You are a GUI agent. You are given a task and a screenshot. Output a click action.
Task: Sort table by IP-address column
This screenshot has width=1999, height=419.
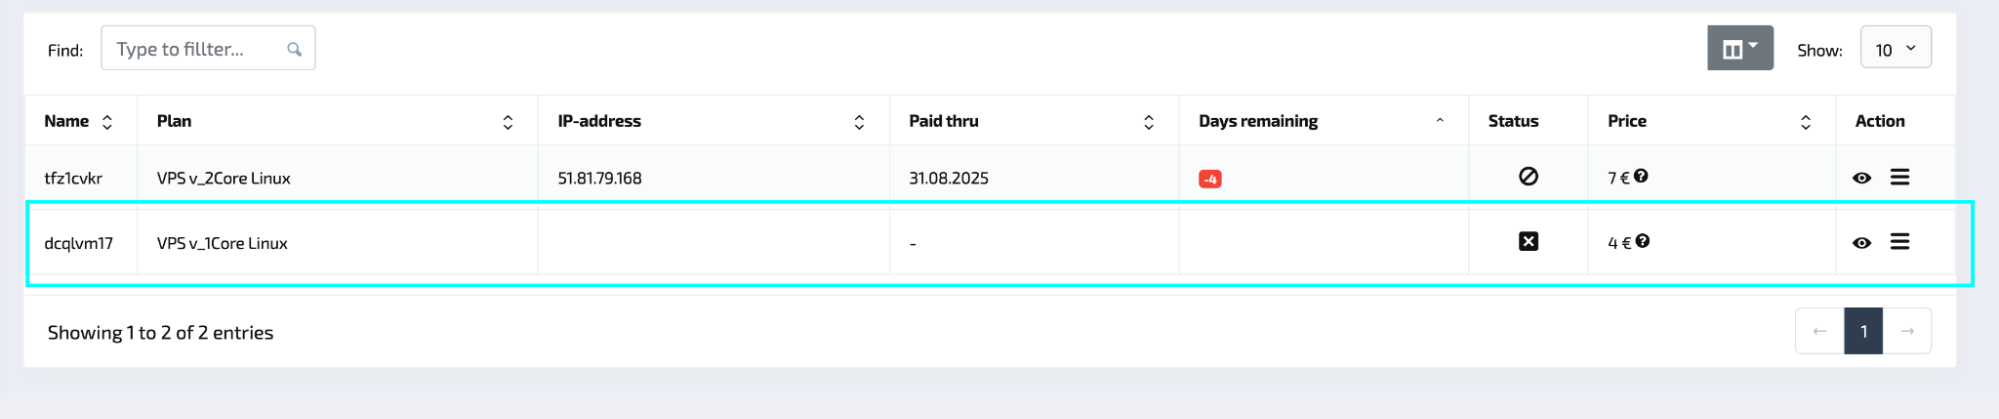859,122
